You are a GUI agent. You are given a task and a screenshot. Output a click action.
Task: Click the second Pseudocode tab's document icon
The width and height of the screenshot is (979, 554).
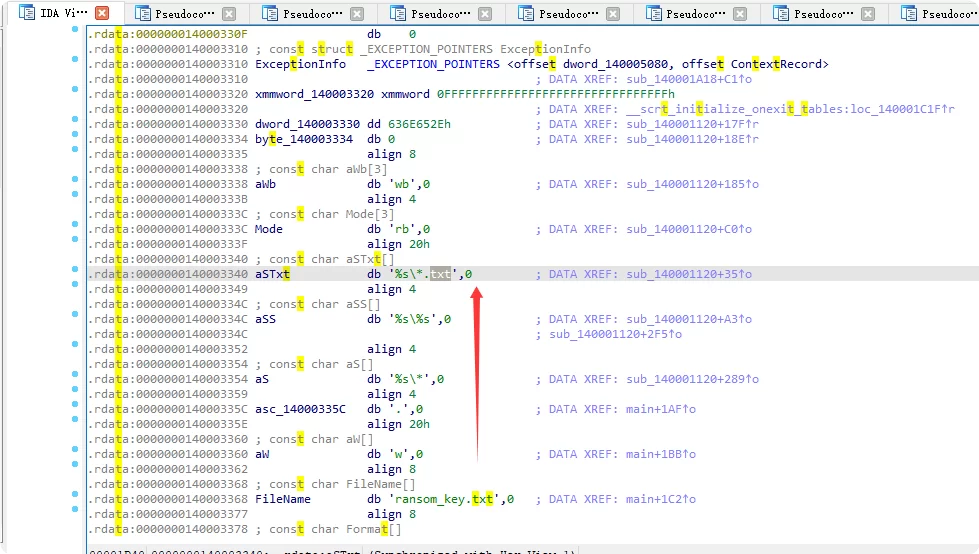(x=271, y=14)
